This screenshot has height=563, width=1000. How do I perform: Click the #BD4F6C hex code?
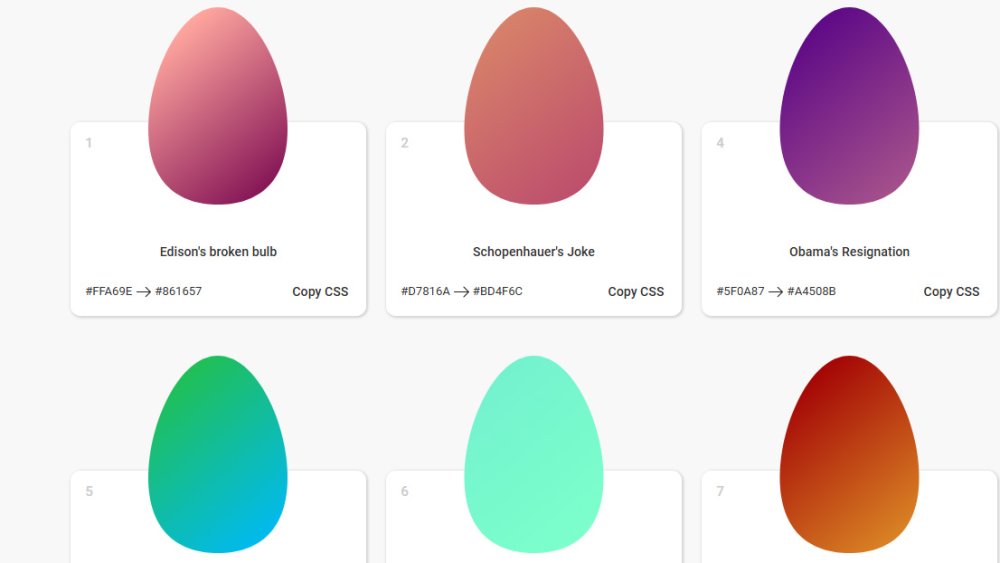pyautogui.click(x=497, y=291)
